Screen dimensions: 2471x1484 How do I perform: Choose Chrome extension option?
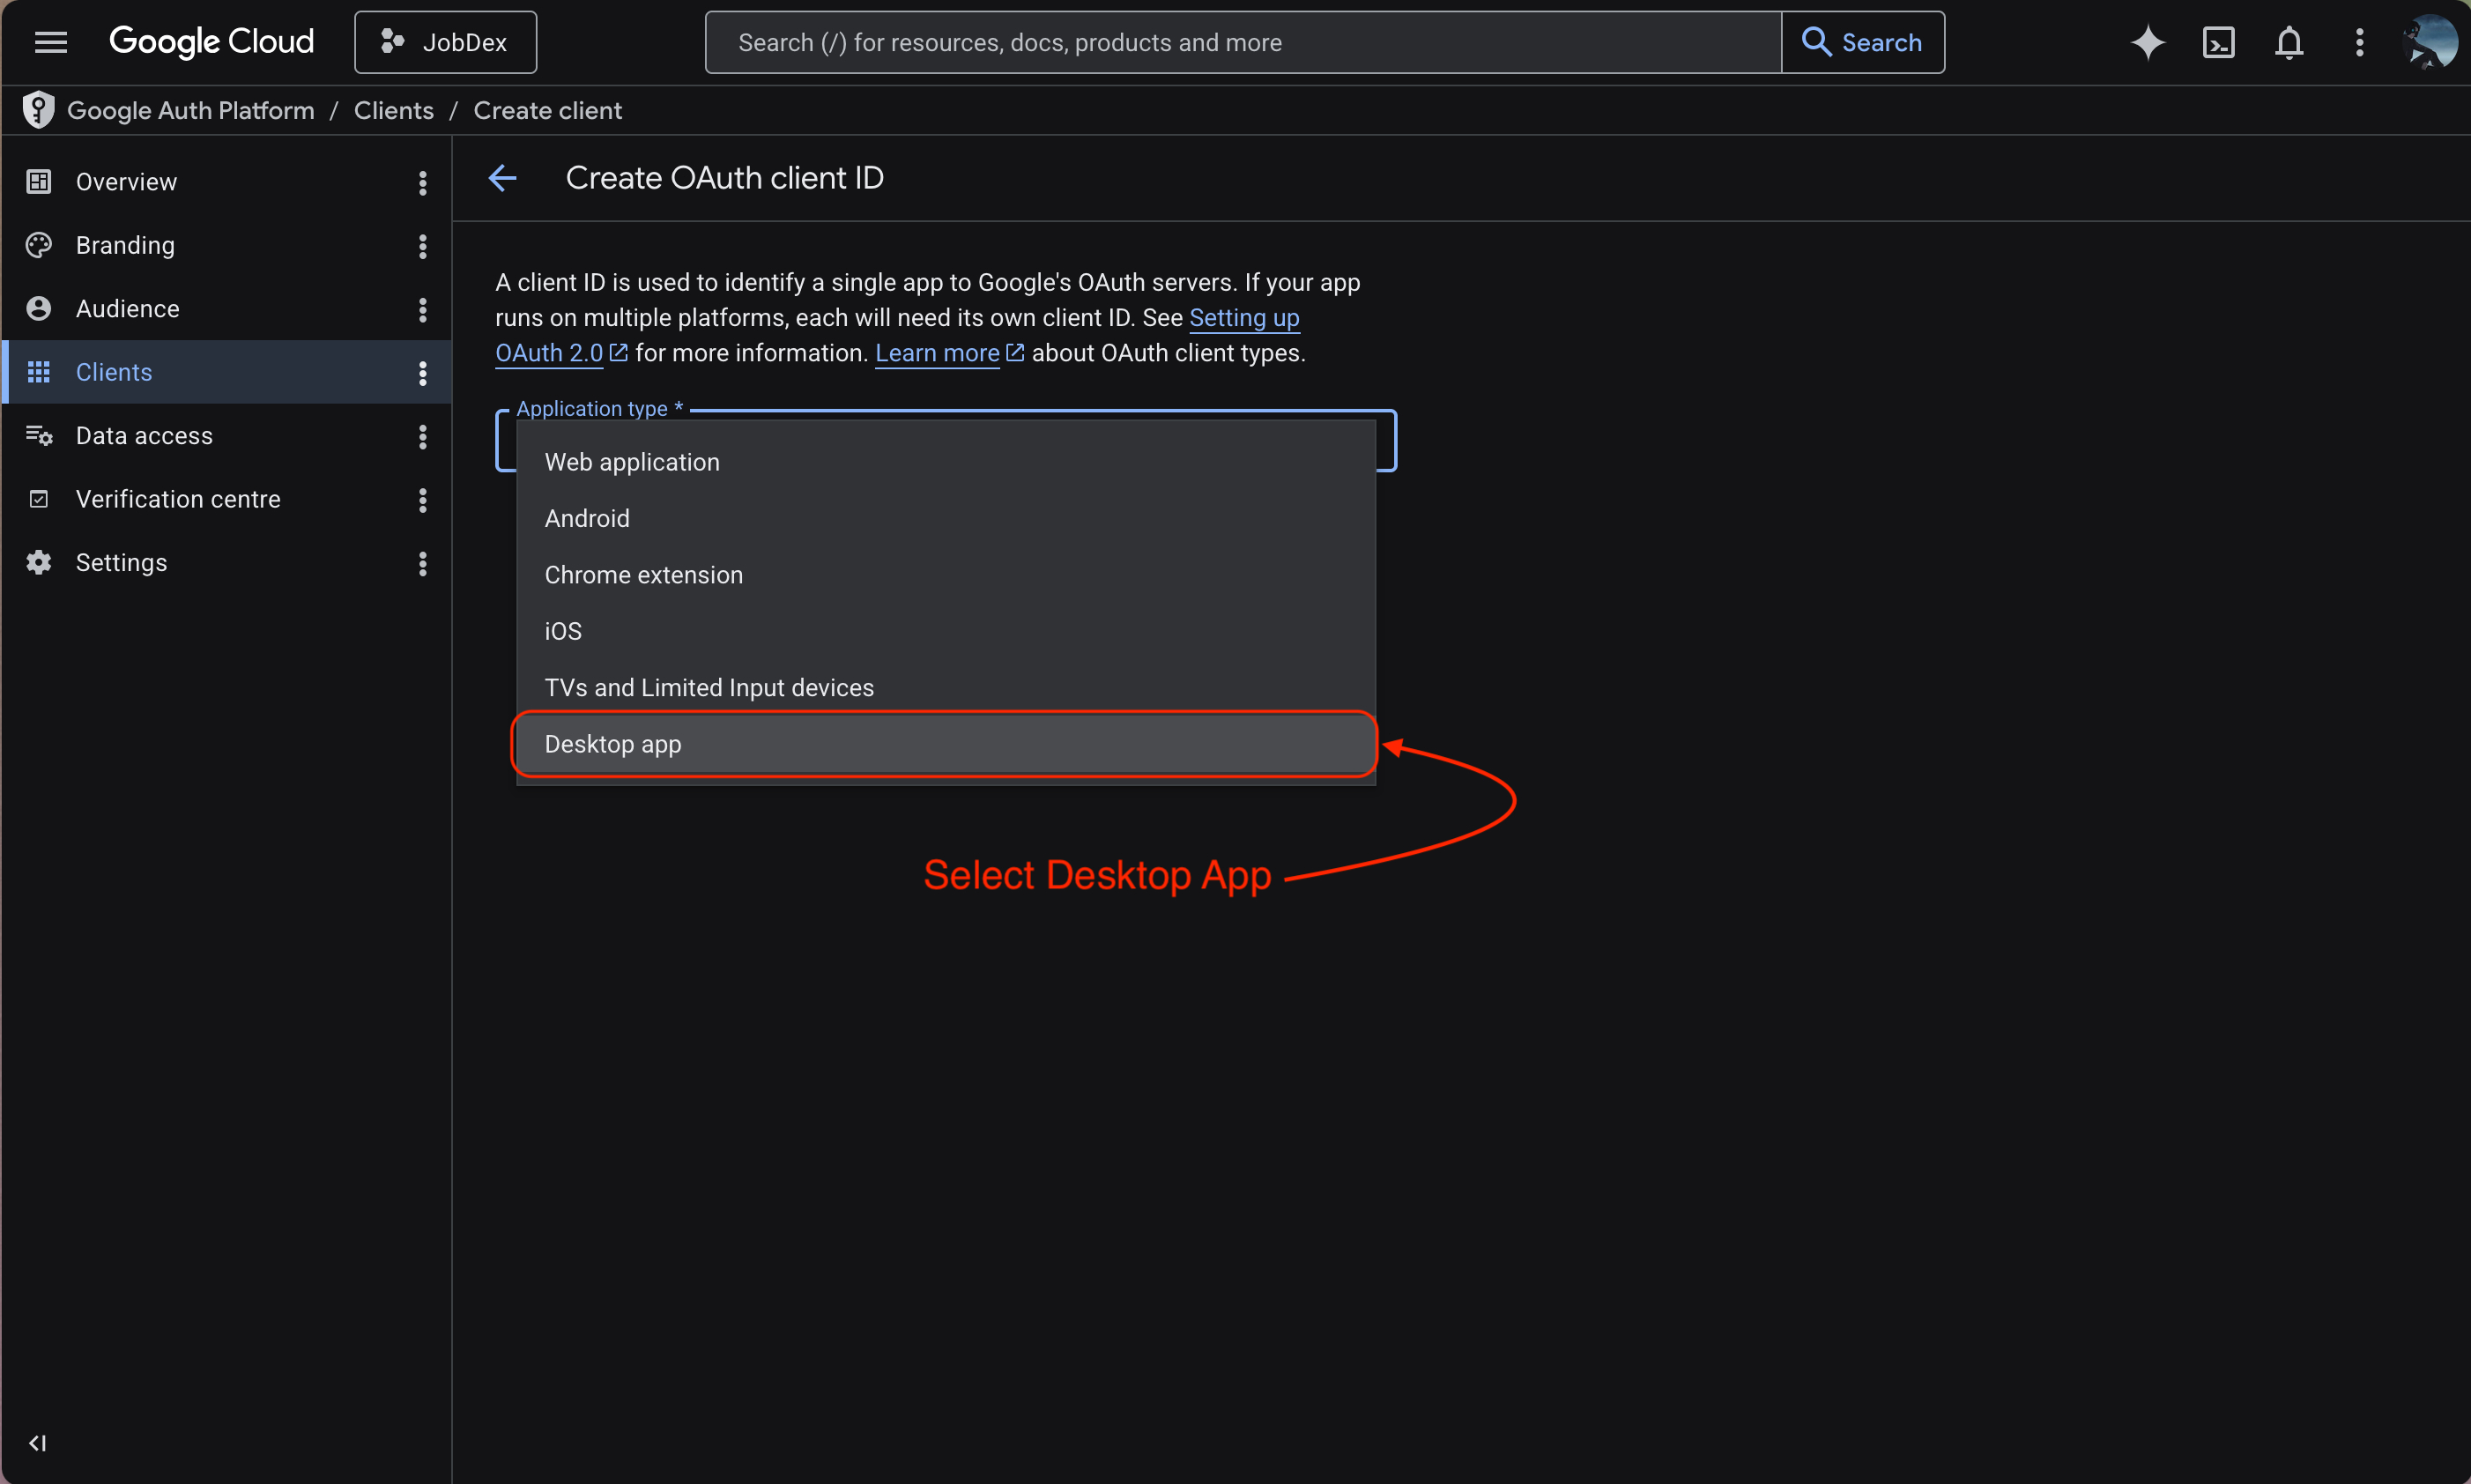coord(946,575)
